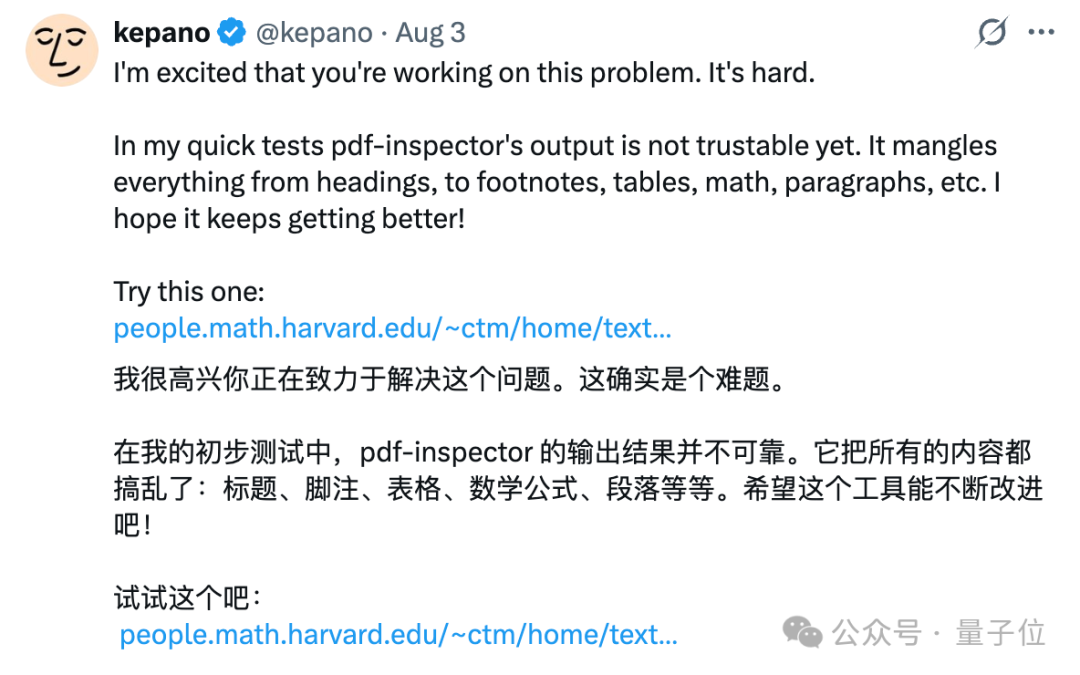This screenshot has height=675, width=1080.
Task: Click the kepano display name
Action: [x=162, y=32]
